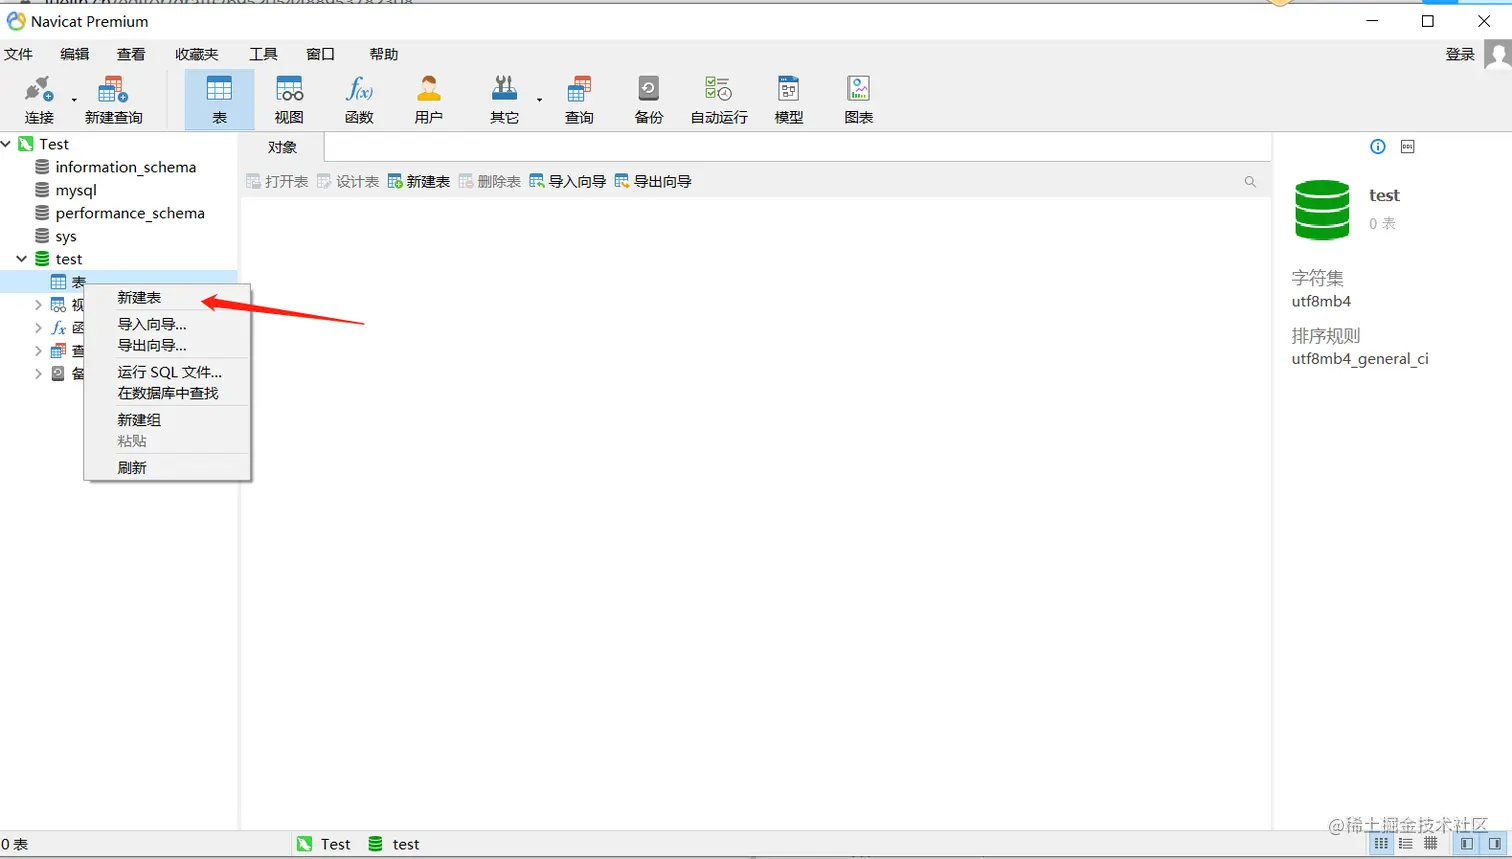Viewport: 1512px width, 859px height.
Task: Choose 导出向导... from the context menu
Action: [x=167, y=345]
